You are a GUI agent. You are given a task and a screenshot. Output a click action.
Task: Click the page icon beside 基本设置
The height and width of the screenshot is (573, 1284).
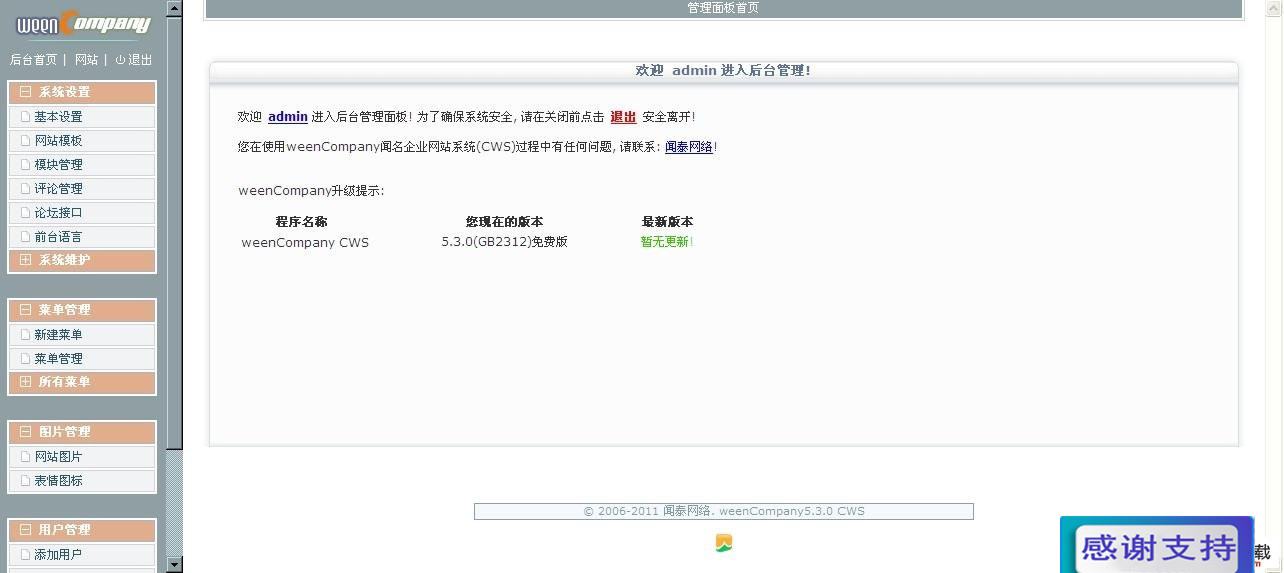click(x=26, y=117)
